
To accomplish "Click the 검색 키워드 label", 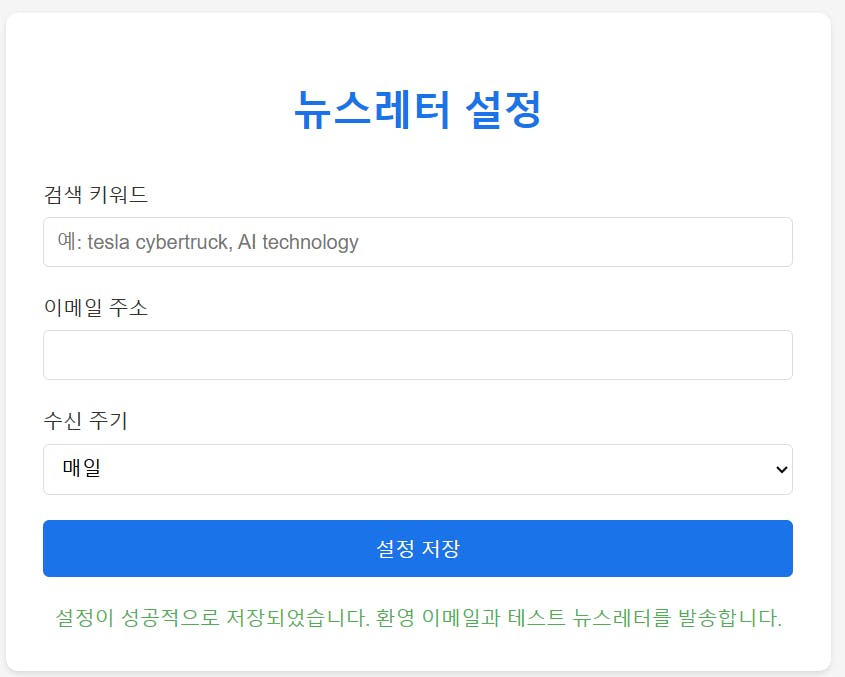I will tap(95, 195).
